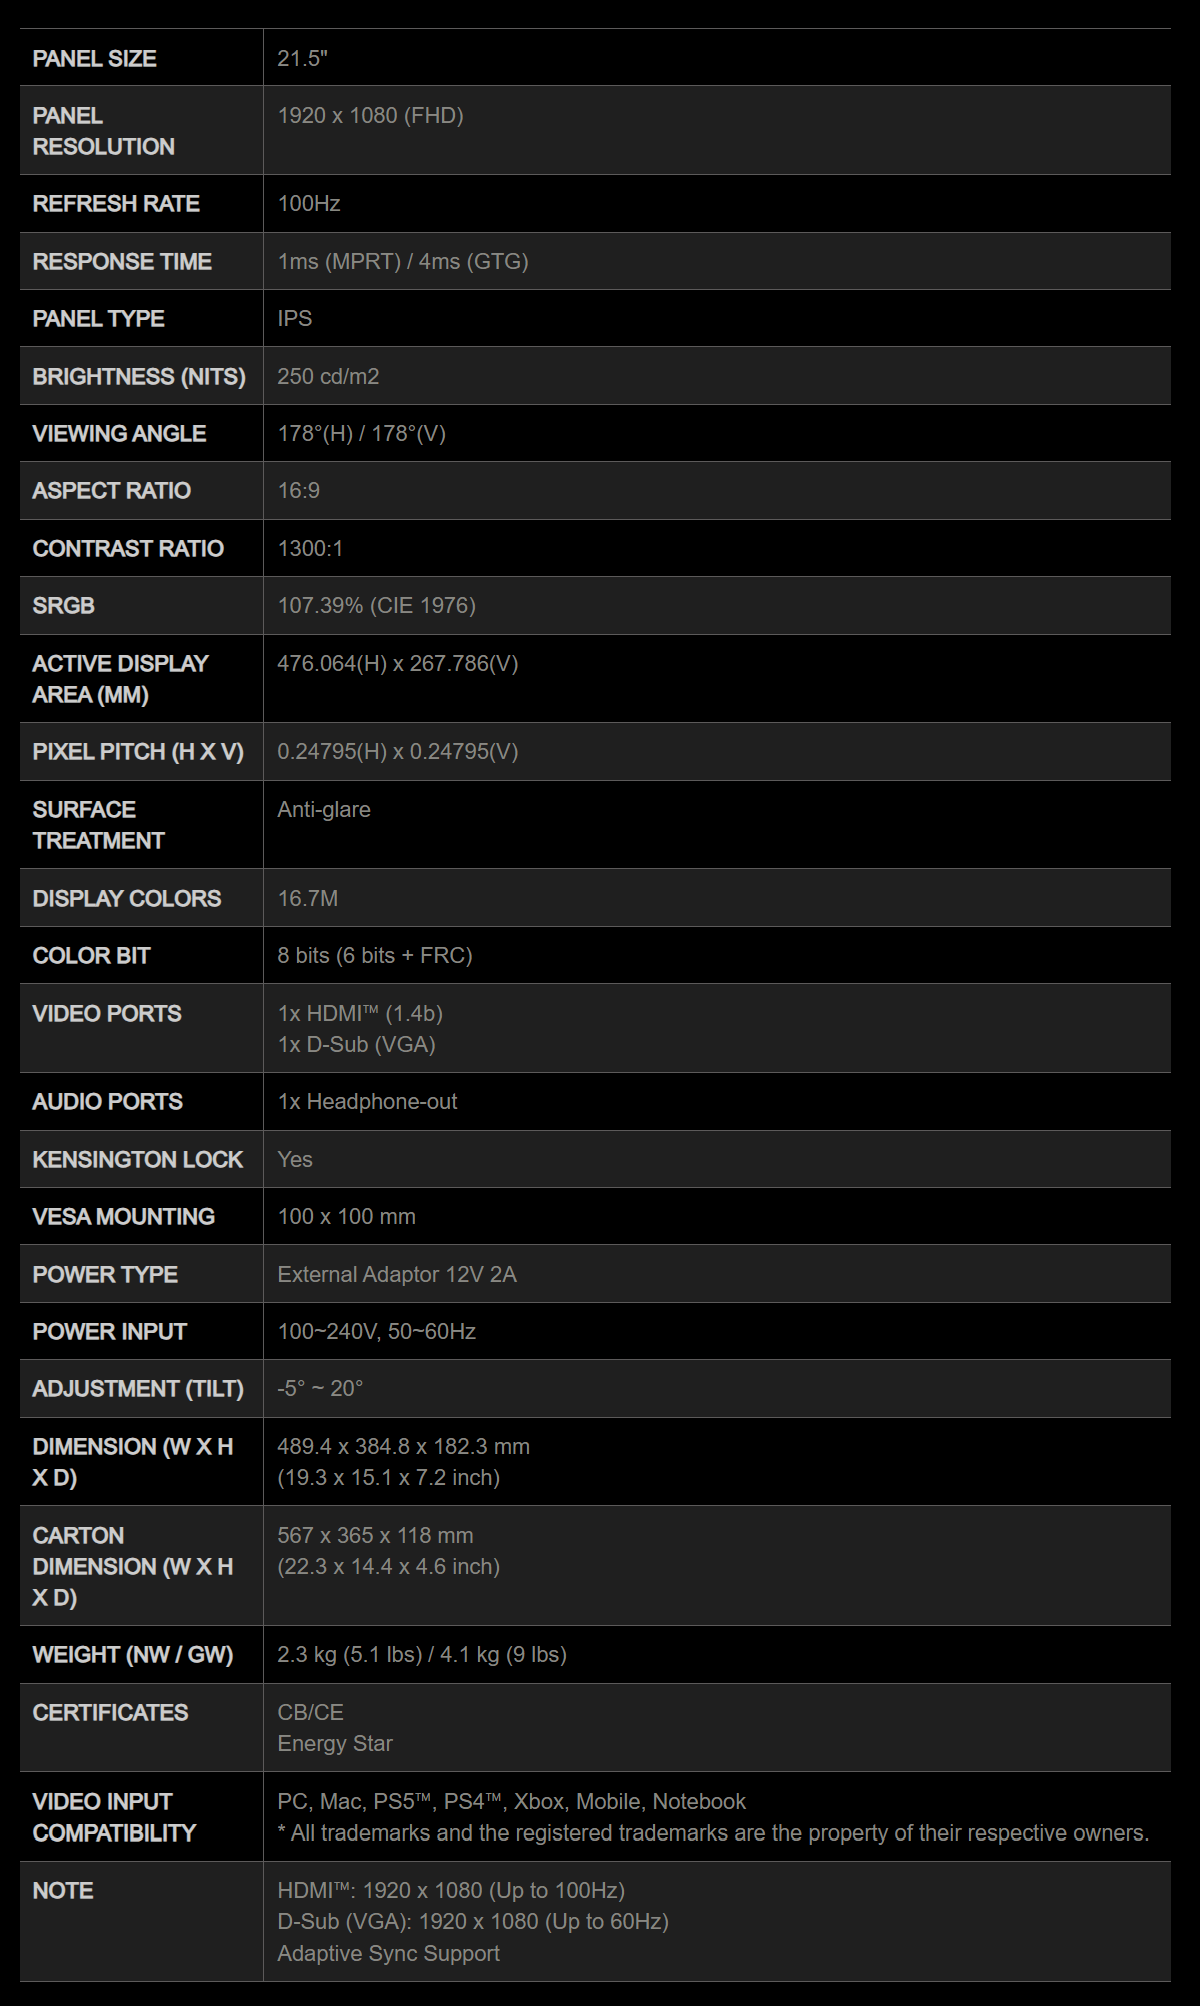Screen dimensions: 1200x2006
Task: Select the 107.39% (CIE 1976) sRGB value
Action: (x=376, y=606)
